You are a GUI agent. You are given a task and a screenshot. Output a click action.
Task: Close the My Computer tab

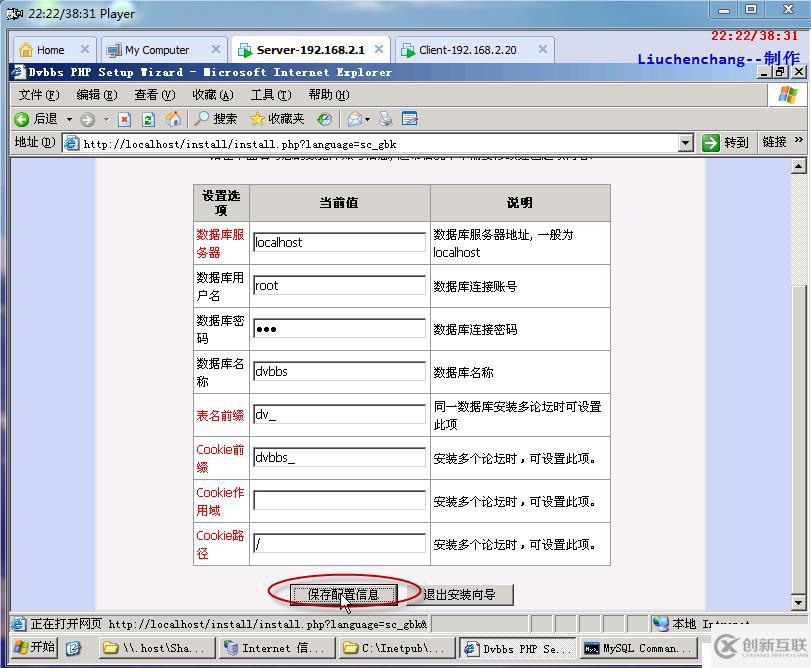(216, 49)
